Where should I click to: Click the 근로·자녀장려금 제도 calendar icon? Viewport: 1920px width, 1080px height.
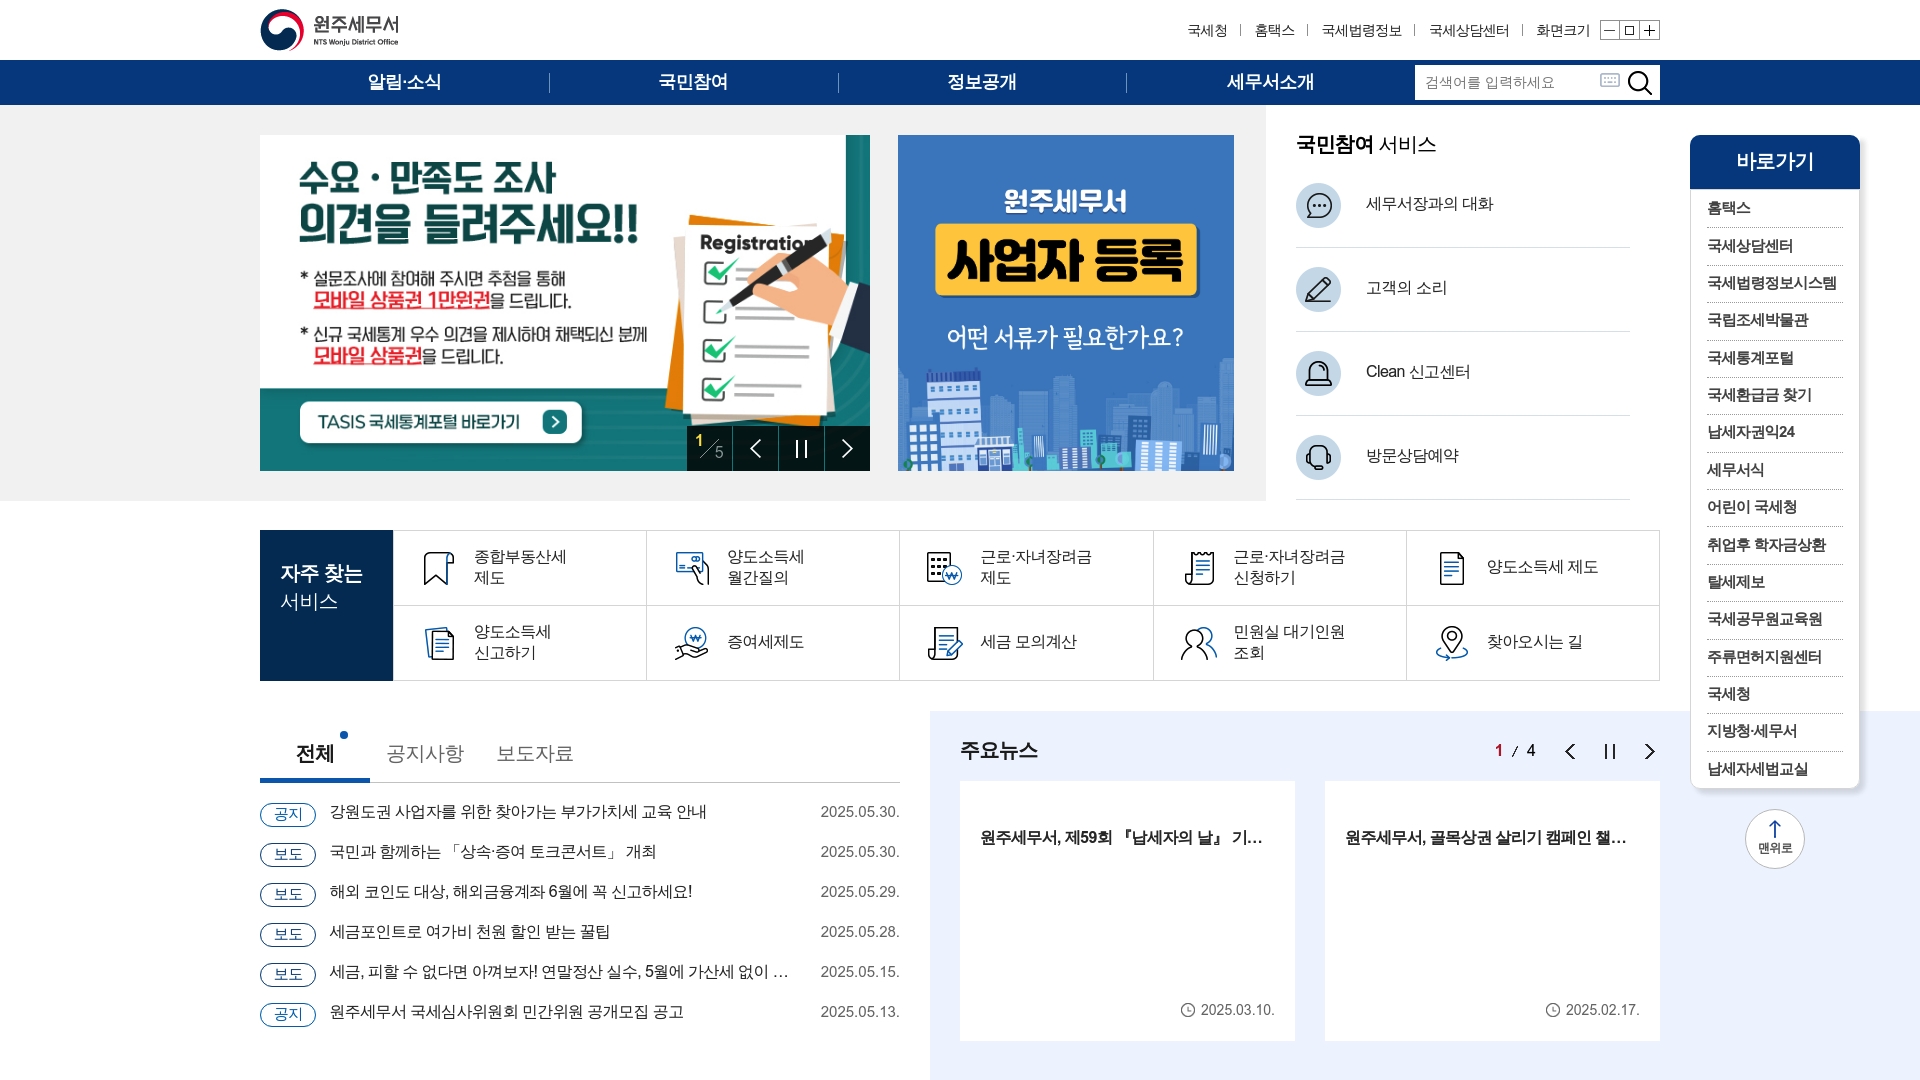click(x=944, y=568)
